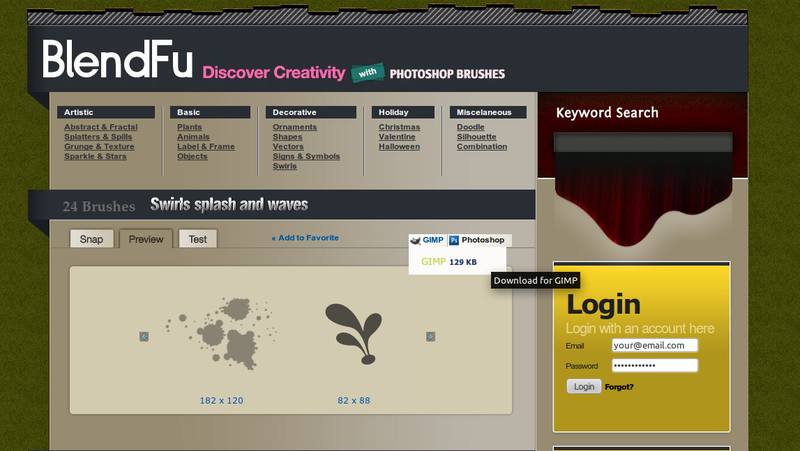This screenshot has width=800, height=451.
Task: Click the Holiday menu header
Action: pos(403,112)
